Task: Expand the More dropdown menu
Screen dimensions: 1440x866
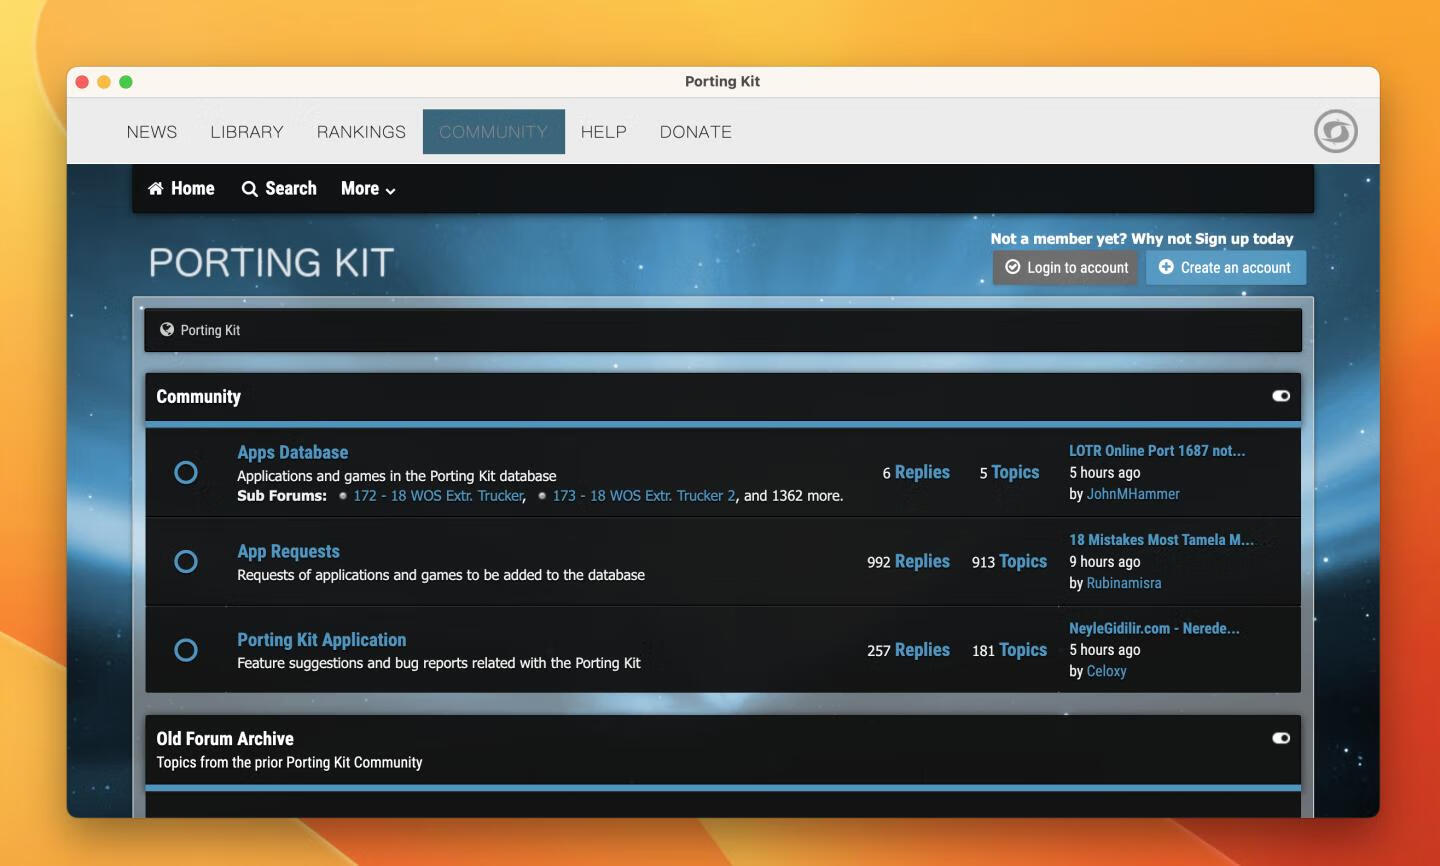Action: click(x=368, y=188)
